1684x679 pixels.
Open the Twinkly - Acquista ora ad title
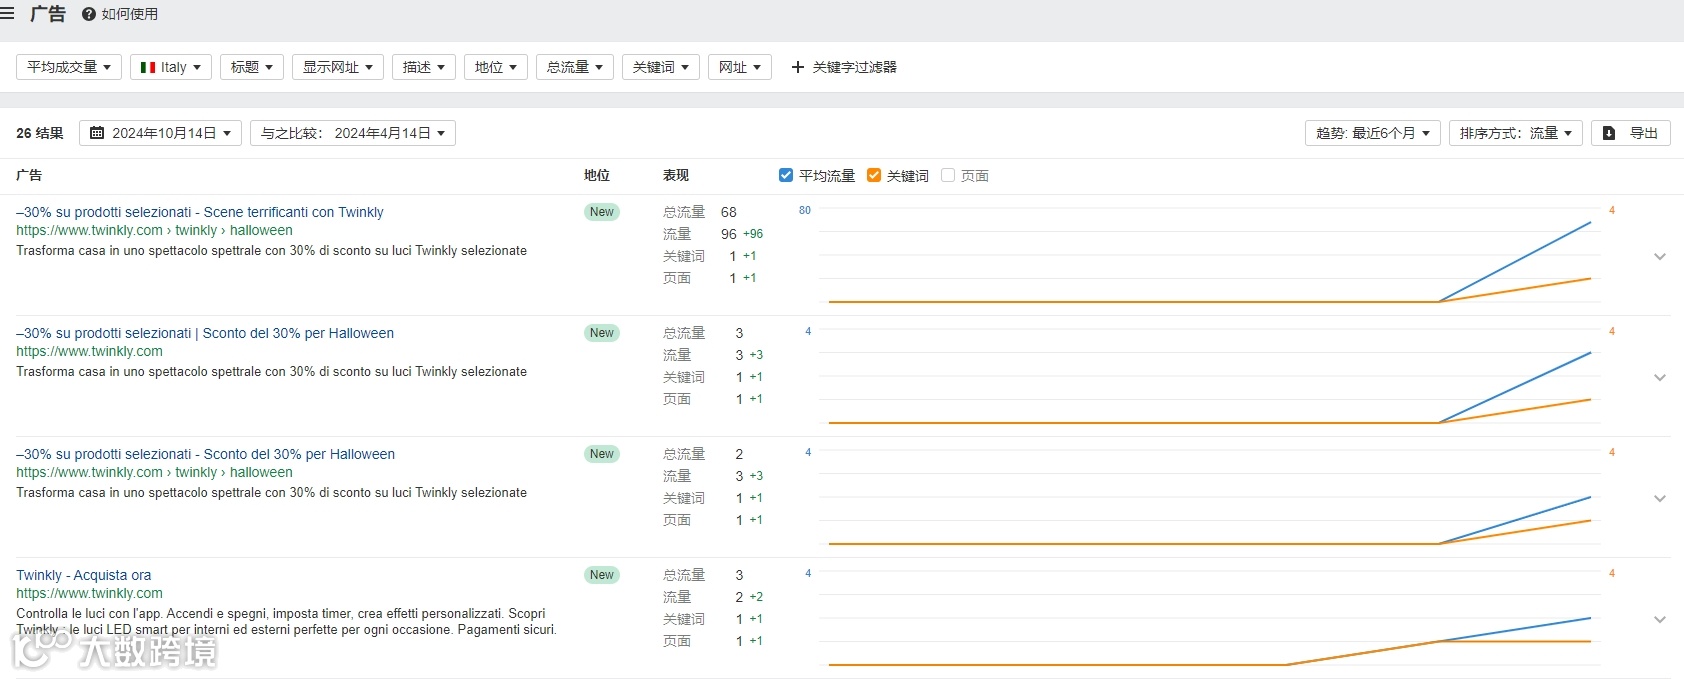pos(84,575)
